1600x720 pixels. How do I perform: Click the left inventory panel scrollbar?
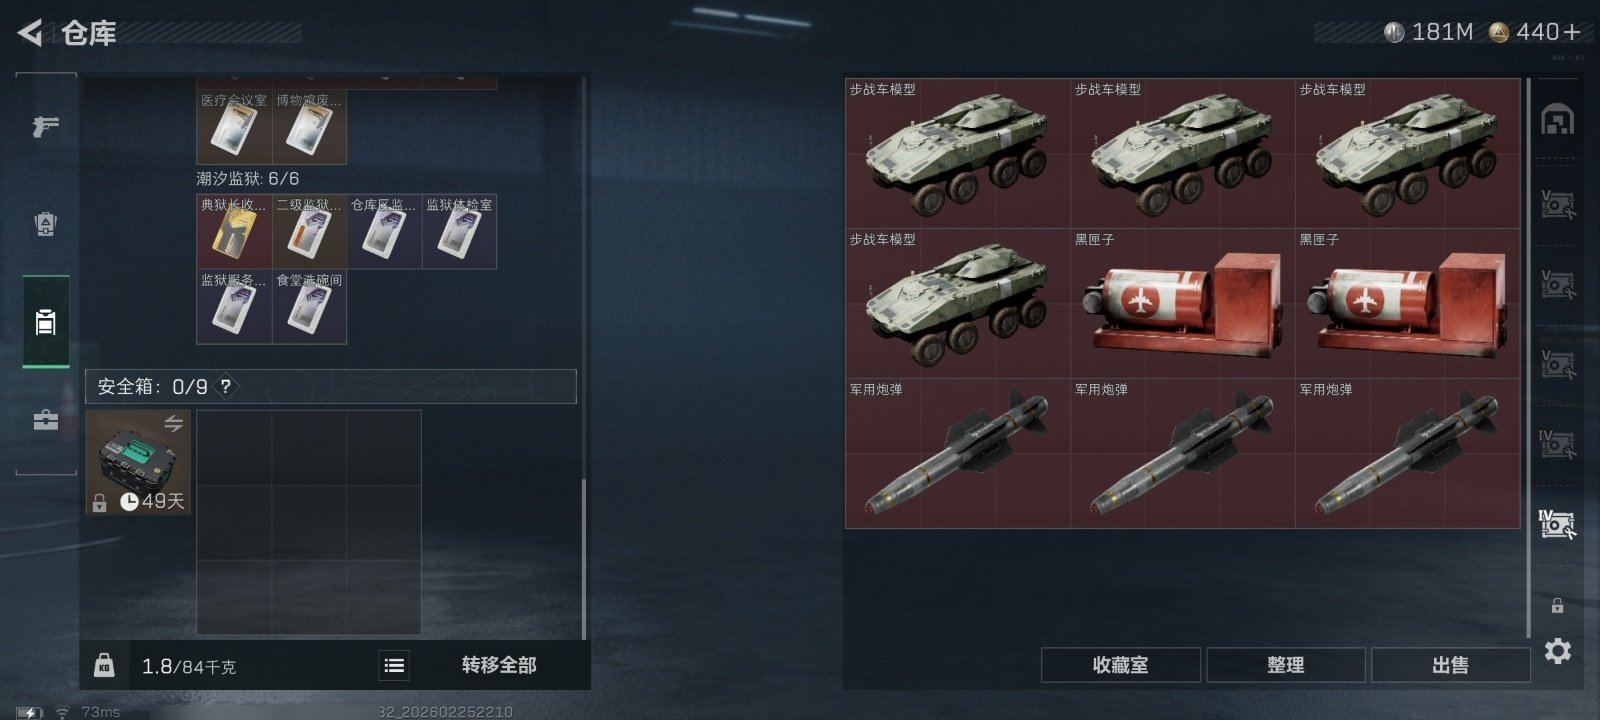585,559
